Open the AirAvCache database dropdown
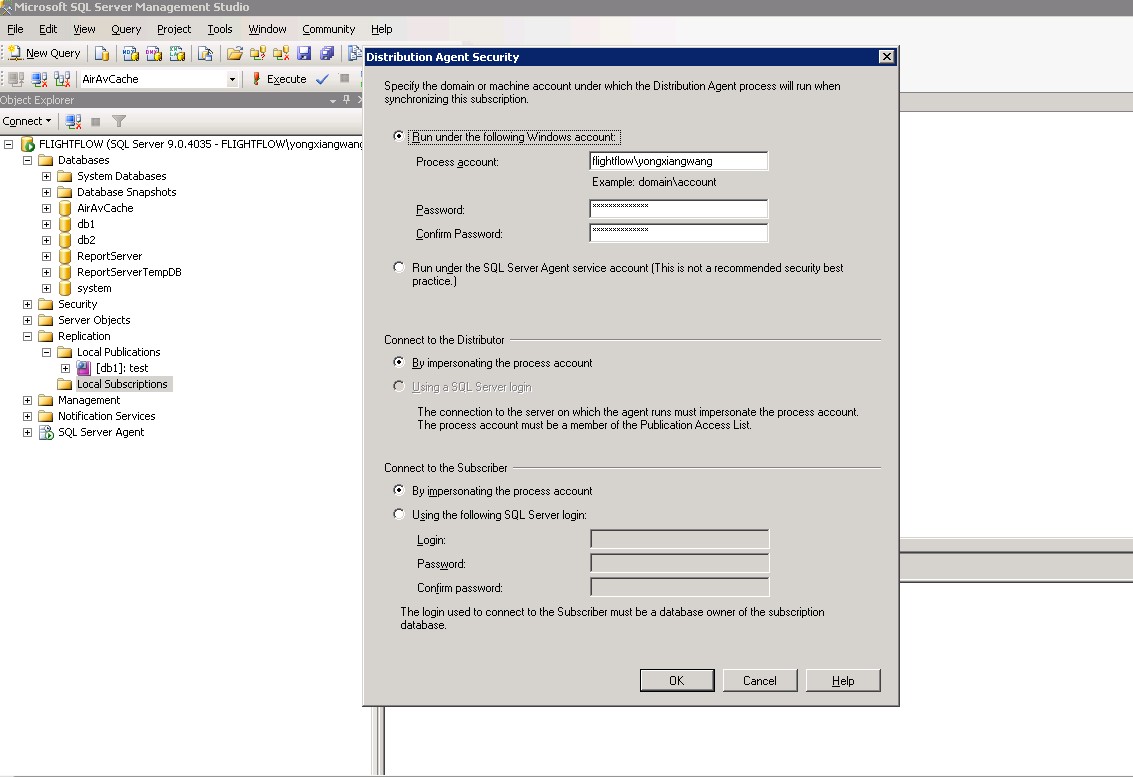 (x=232, y=79)
